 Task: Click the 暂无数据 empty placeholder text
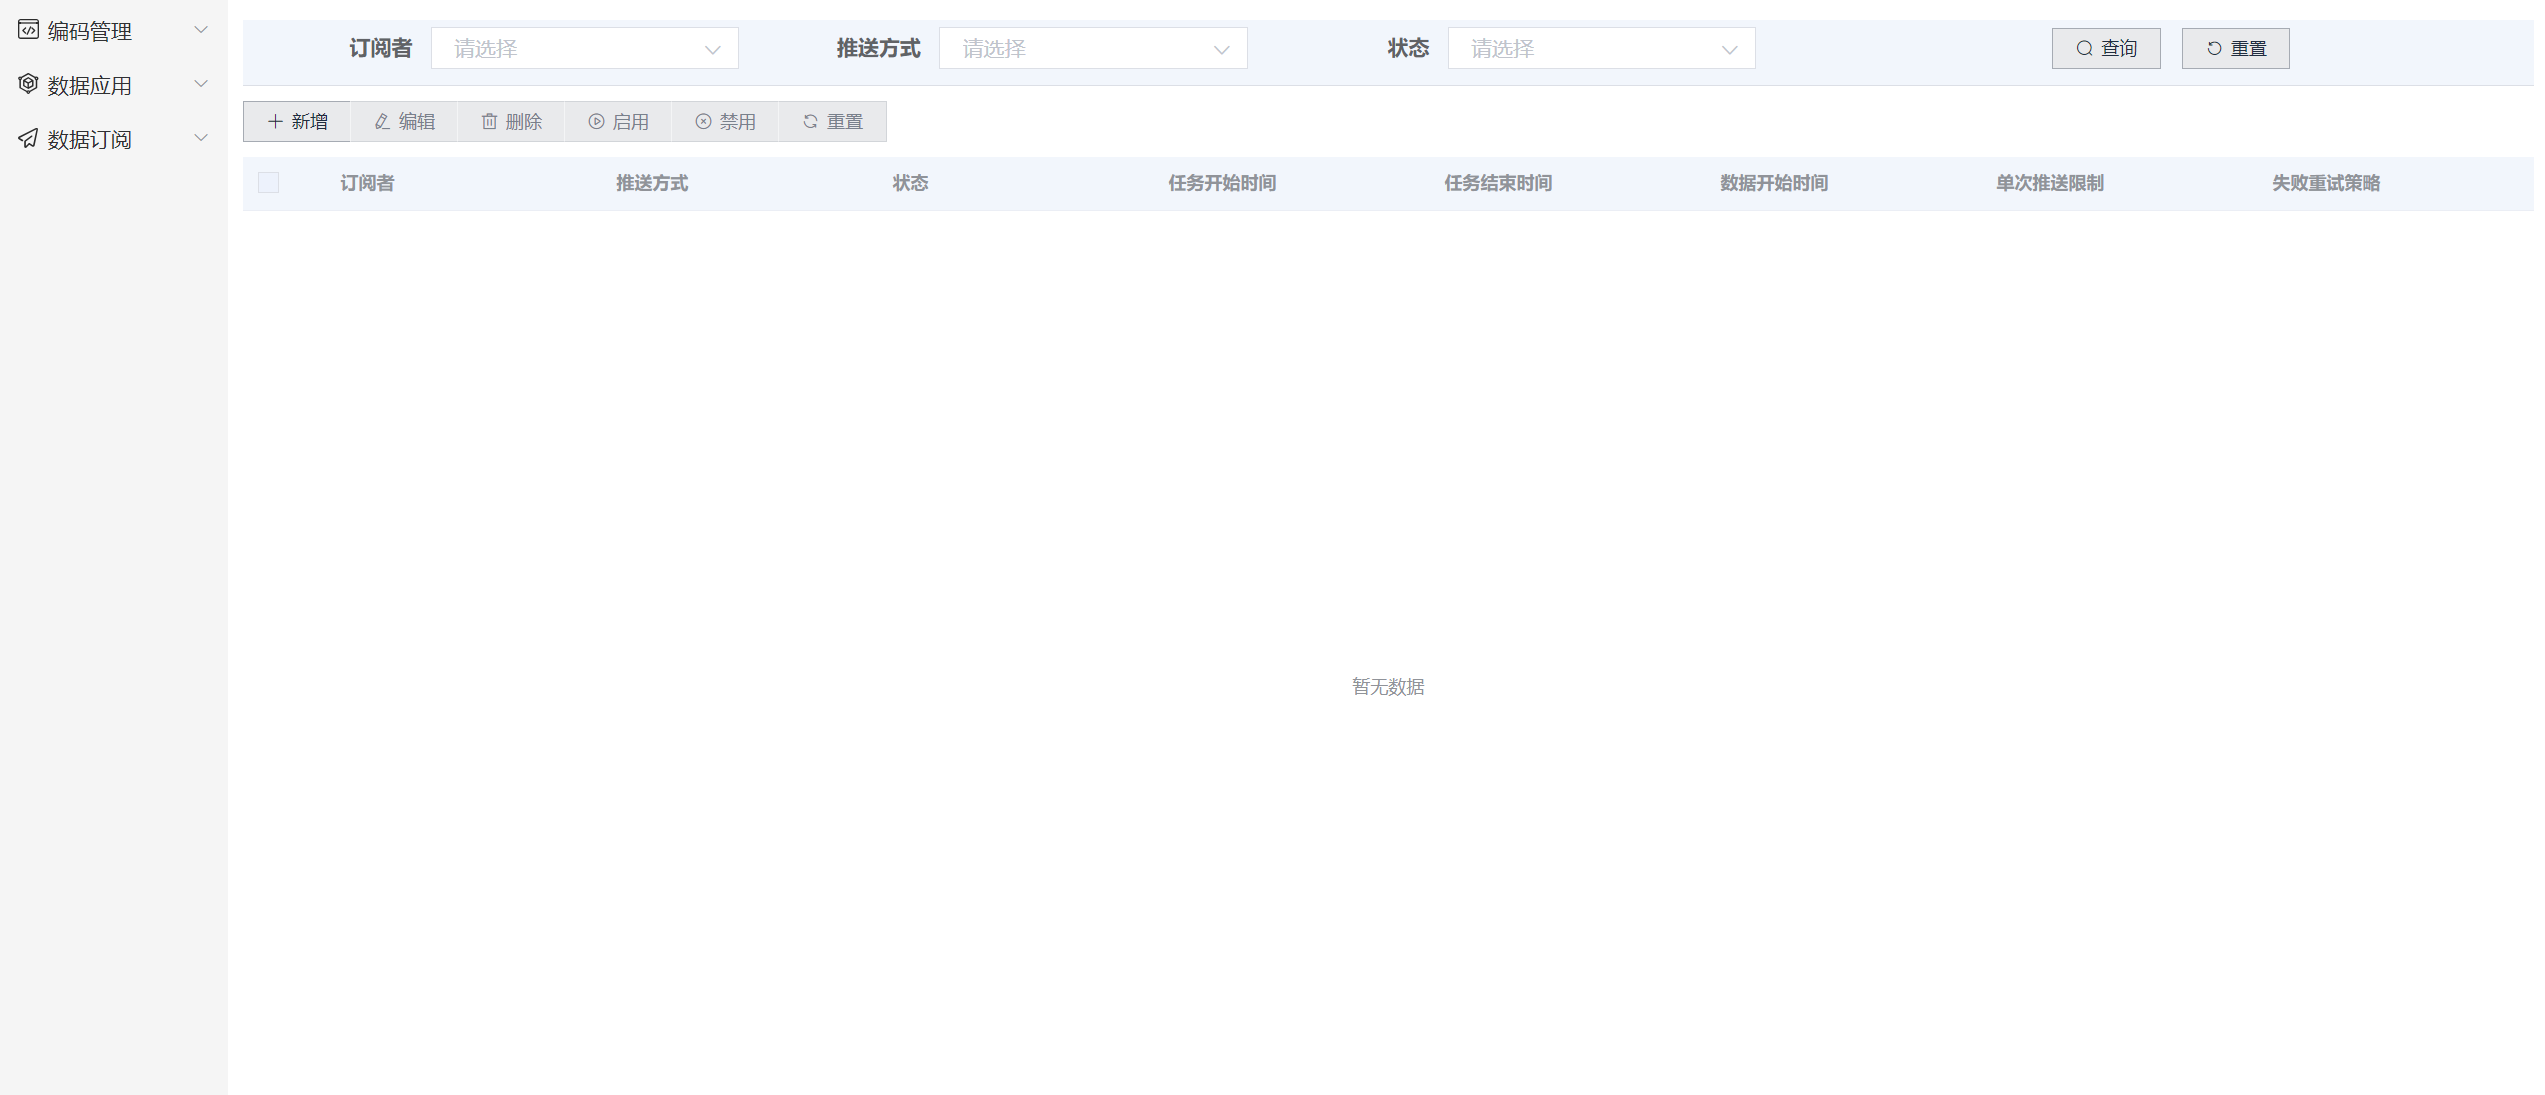(1388, 687)
